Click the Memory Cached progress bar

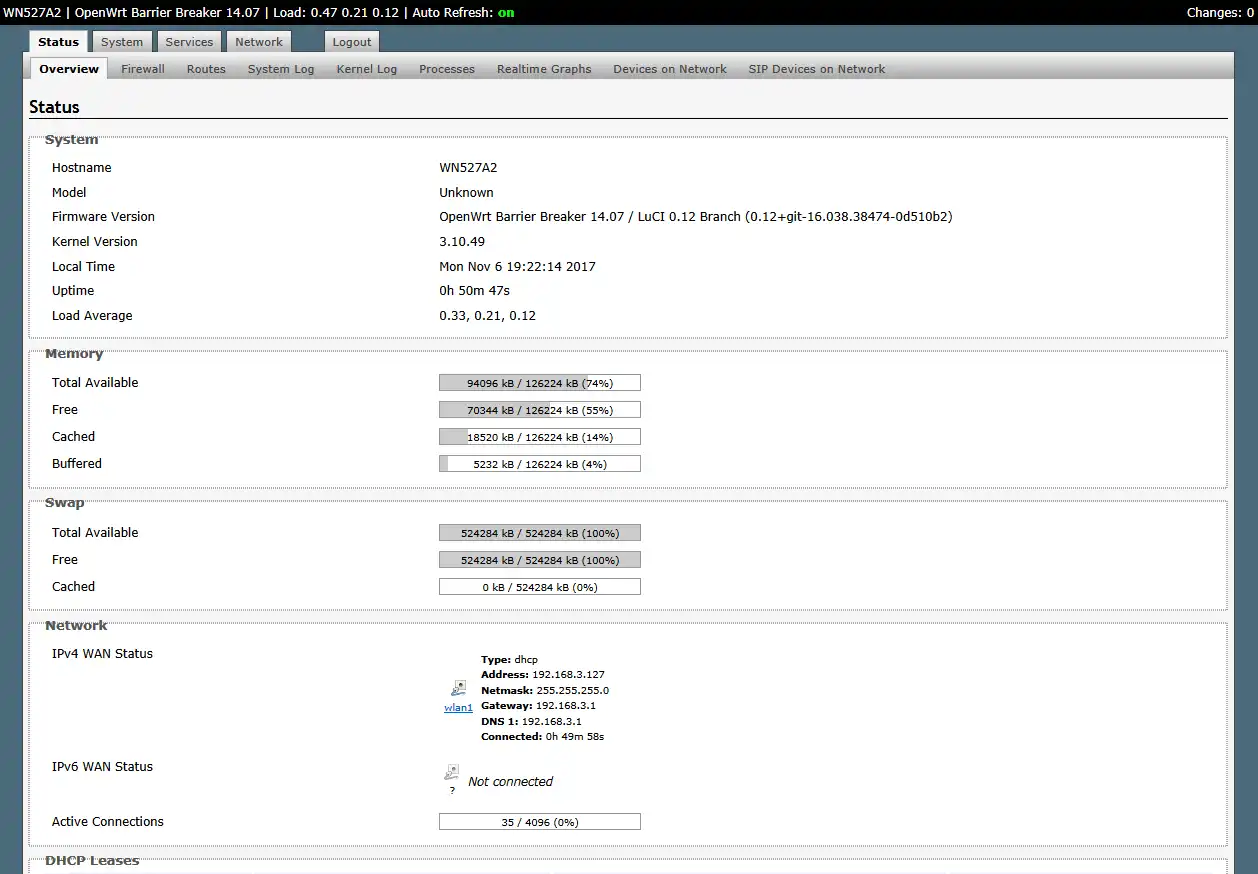540,437
